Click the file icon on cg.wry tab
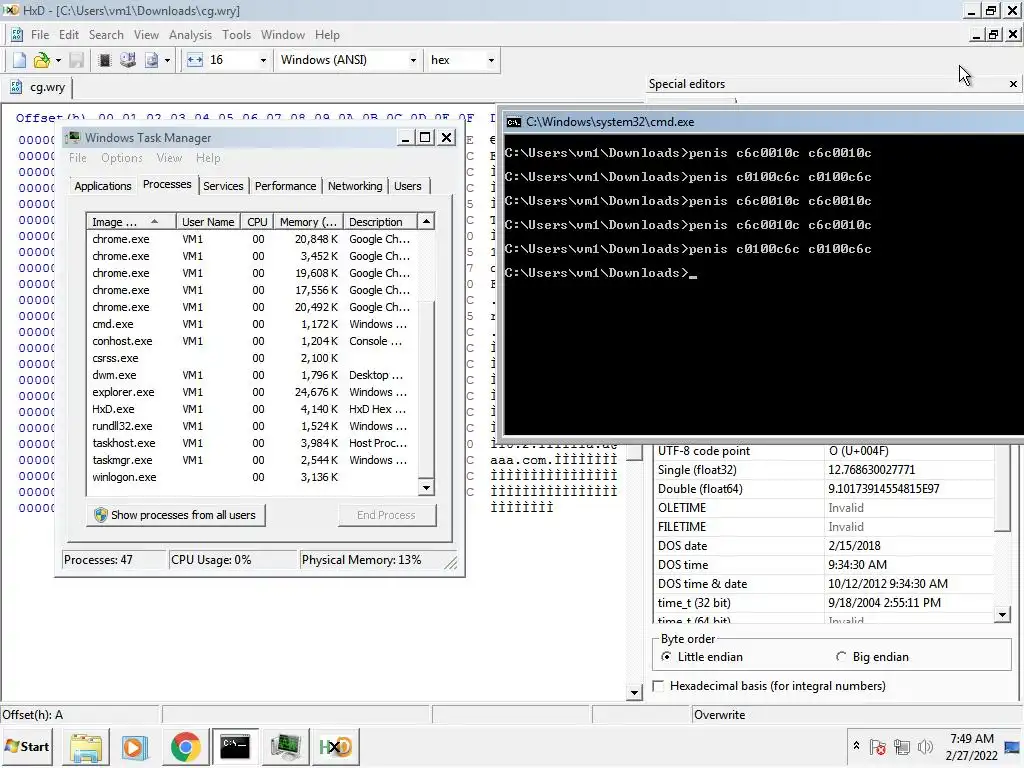Image resolution: width=1024 pixels, height=768 pixels. (x=16, y=87)
